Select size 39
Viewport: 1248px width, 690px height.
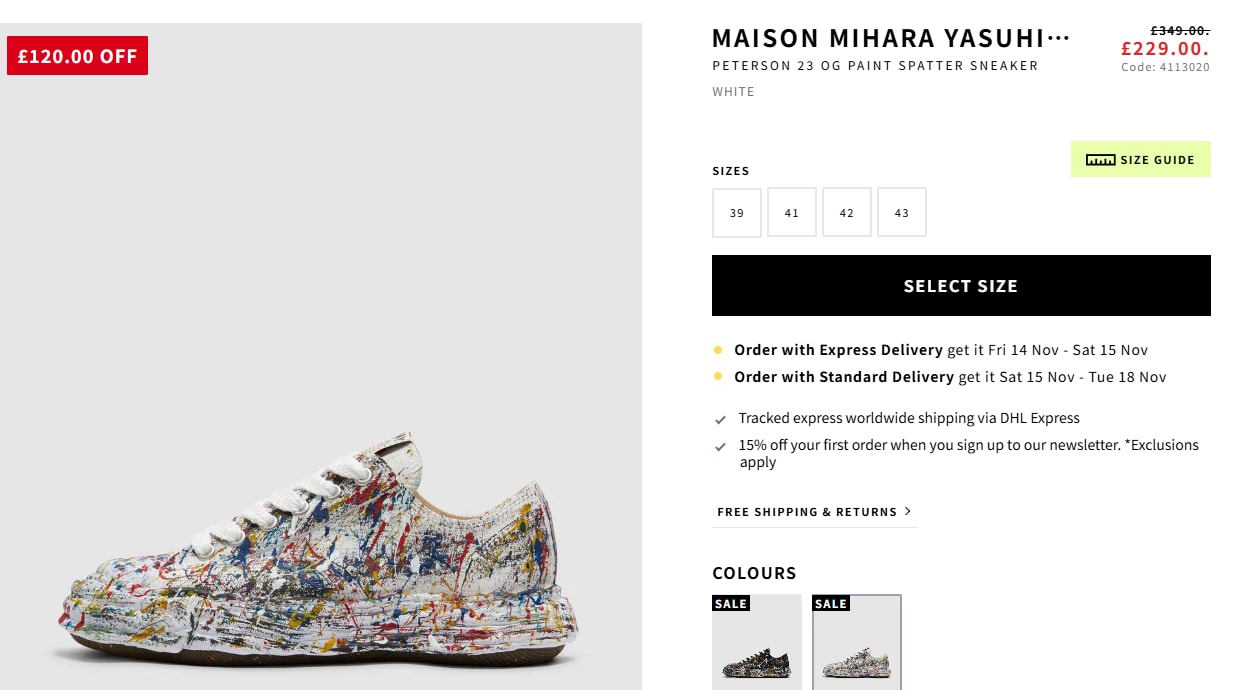point(737,213)
